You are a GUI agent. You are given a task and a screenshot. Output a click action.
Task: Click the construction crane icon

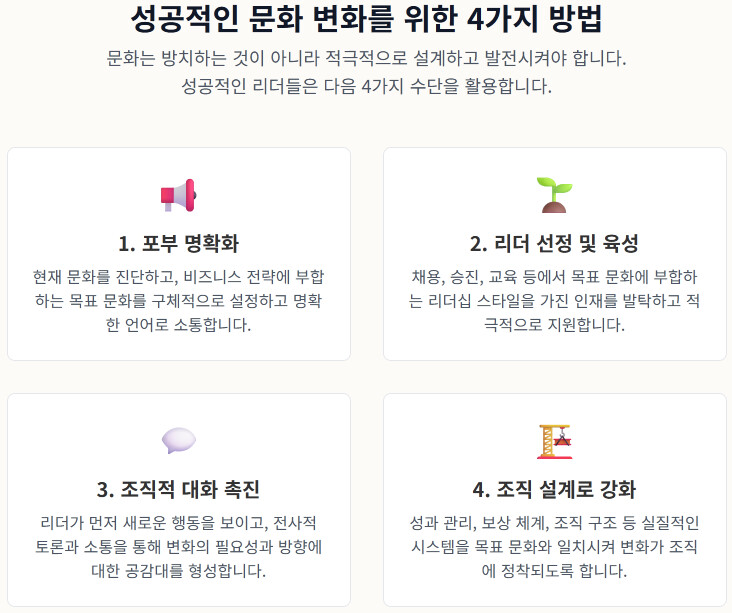pyautogui.click(x=554, y=441)
